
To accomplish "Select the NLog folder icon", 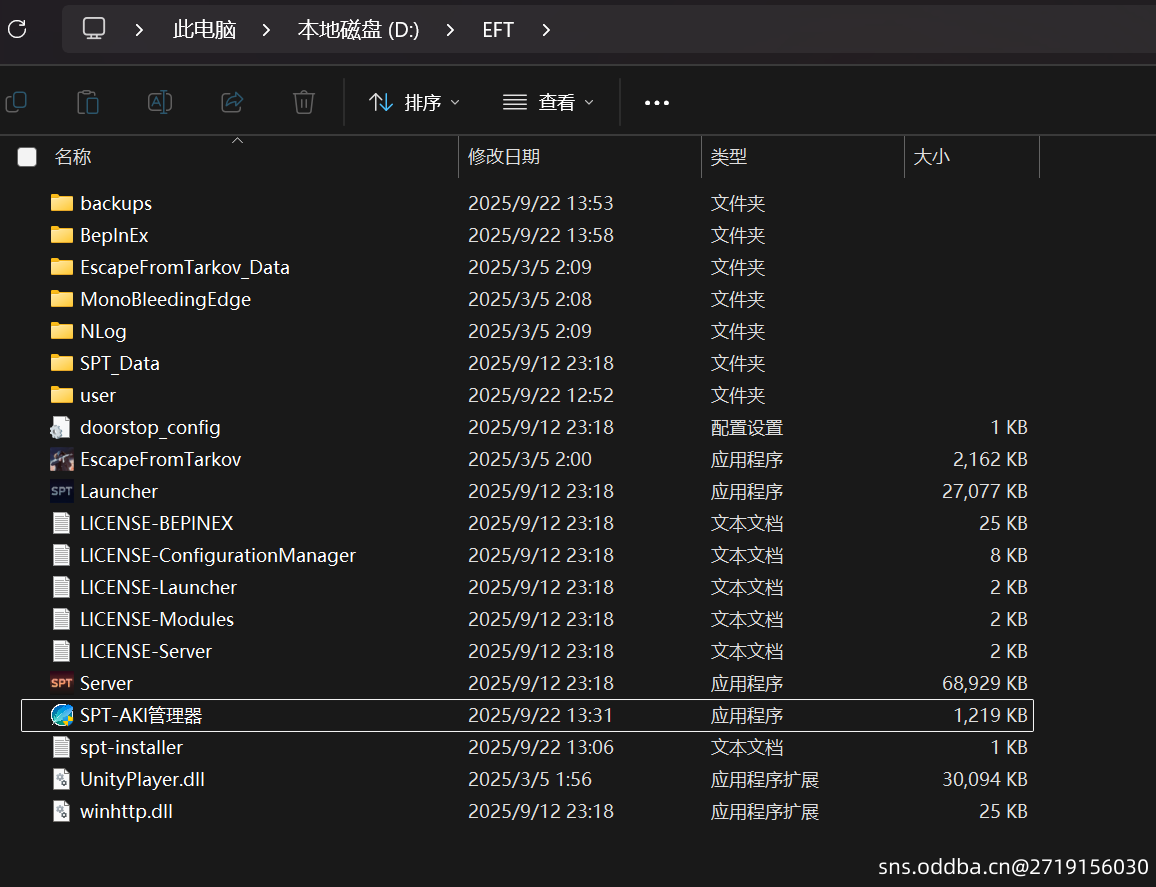I will click(62, 331).
